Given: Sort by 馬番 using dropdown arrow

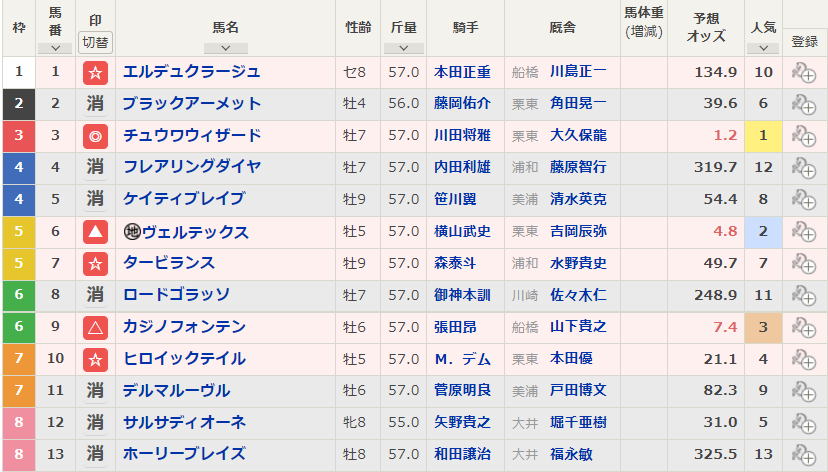Looking at the screenshot, I should tap(55, 48).
